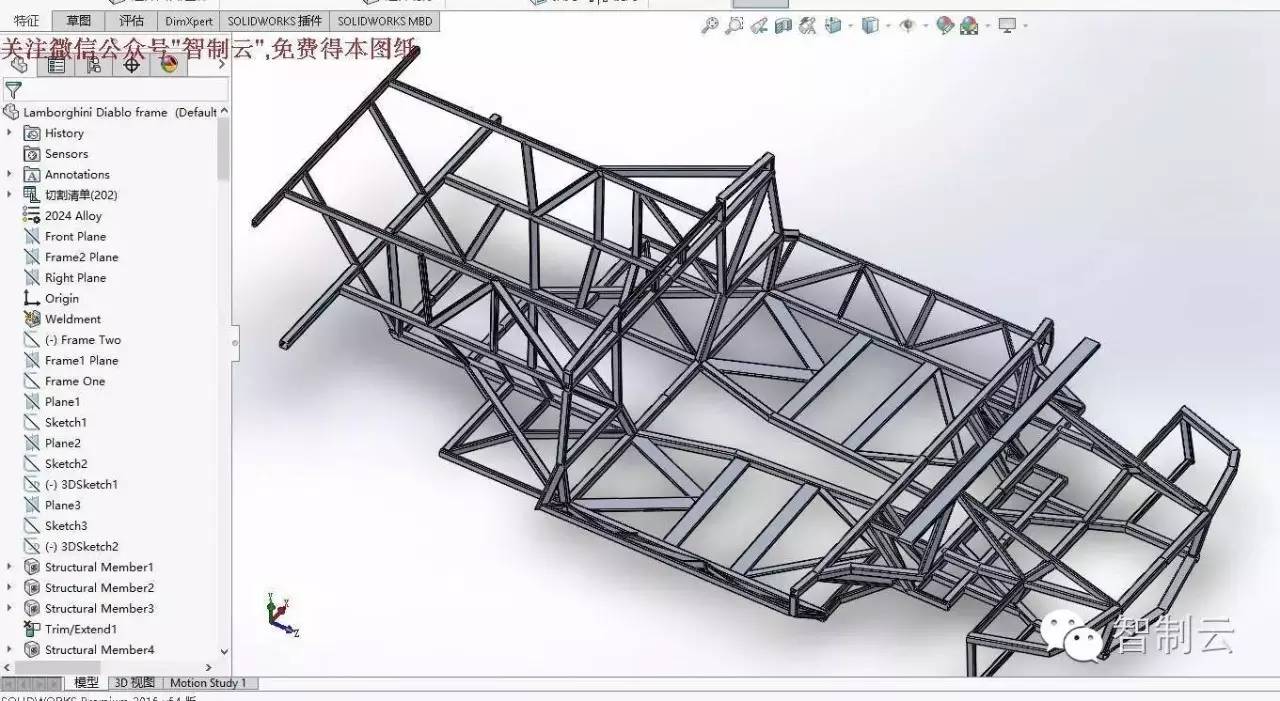Screen dimensions: 1280x701
Task: Click the filter text field in tree
Action: pyautogui.click(x=126, y=90)
